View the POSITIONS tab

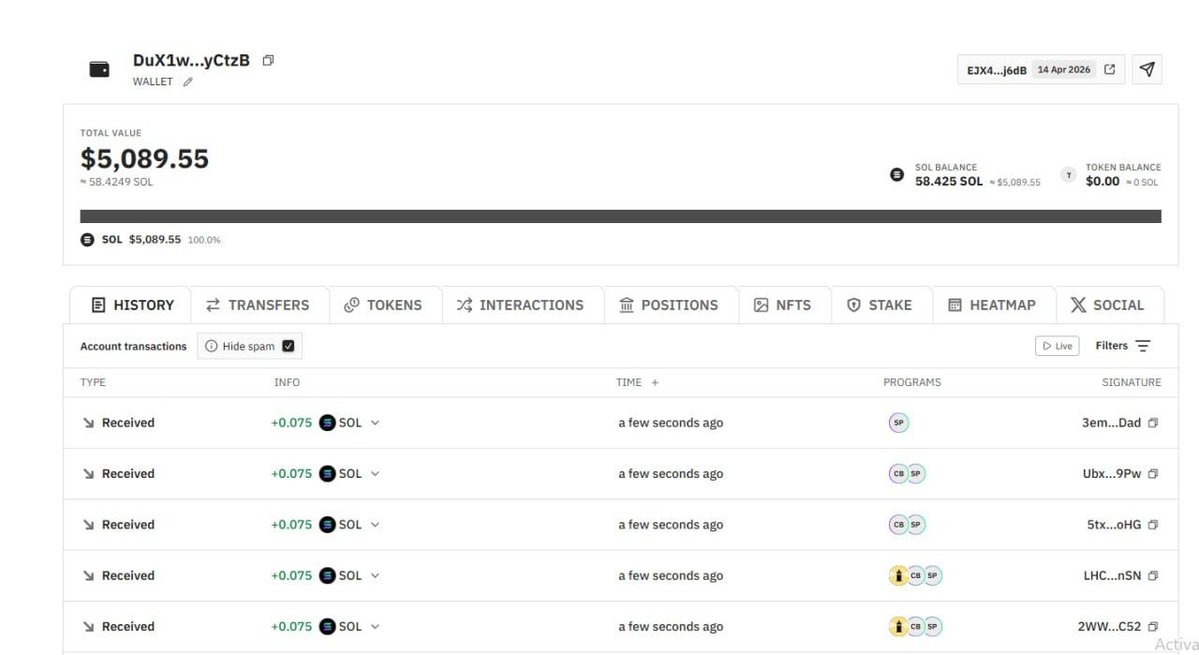click(x=671, y=305)
